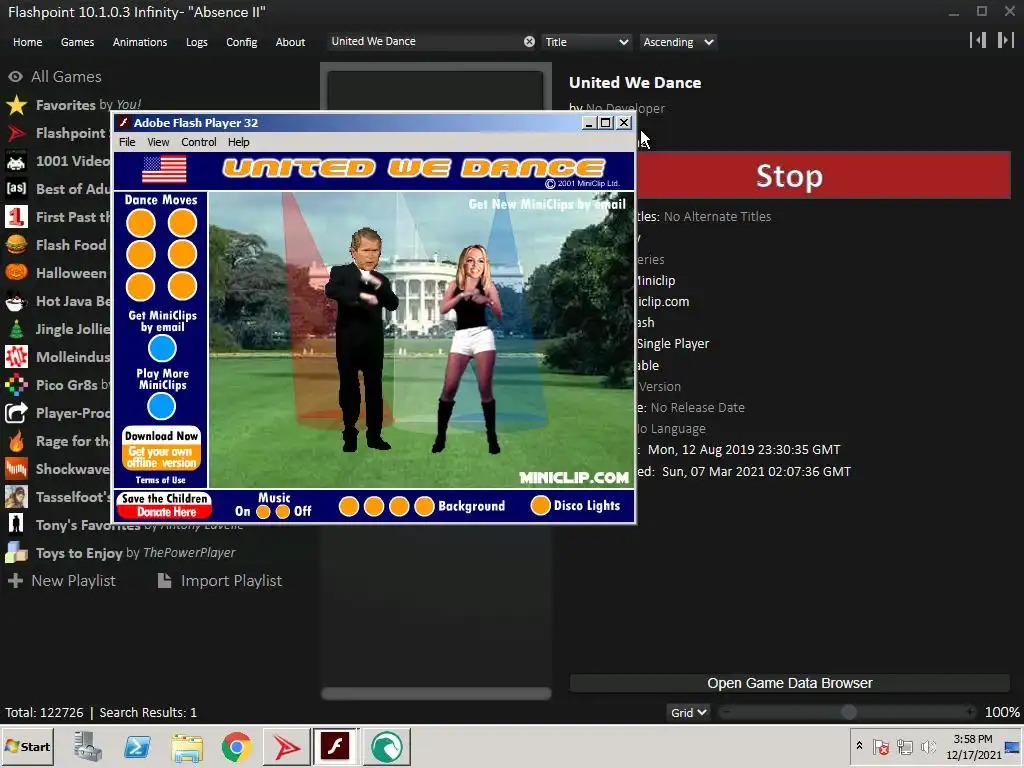Click the thumbnail zoom slider handle
This screenshot has height=768, width=1024.
[848, 712]
